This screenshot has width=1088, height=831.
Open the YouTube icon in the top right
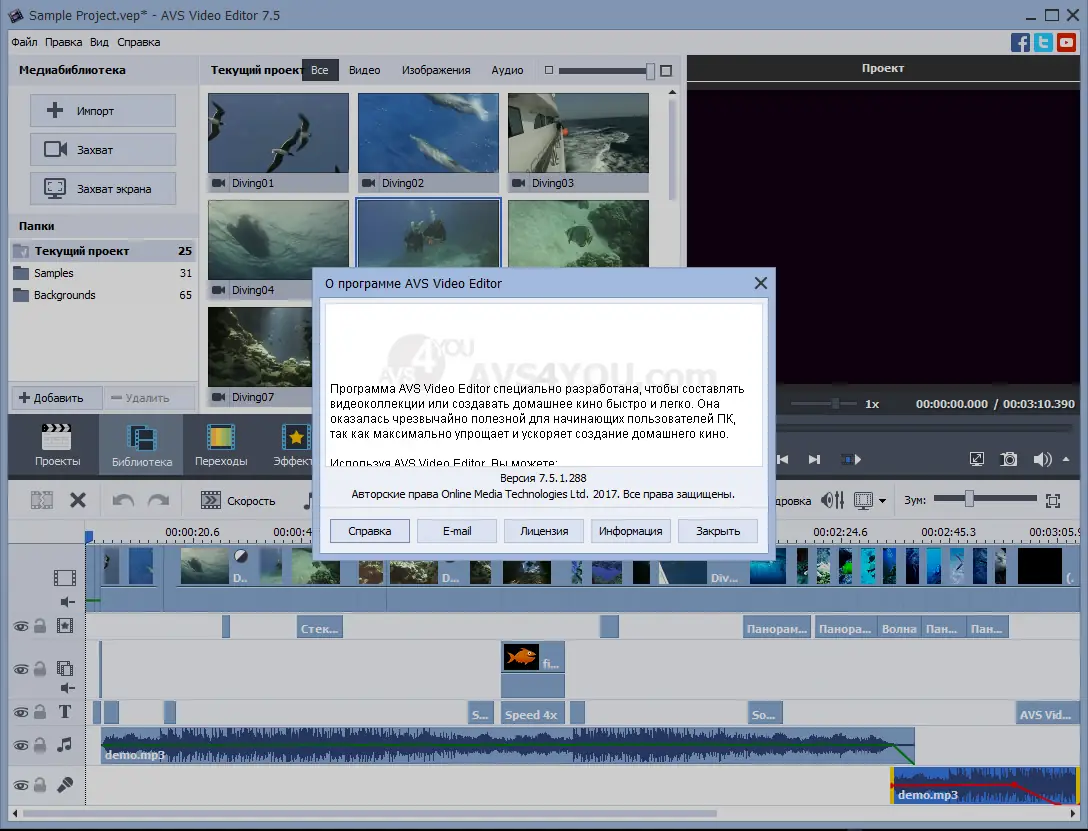[1066, 42]
